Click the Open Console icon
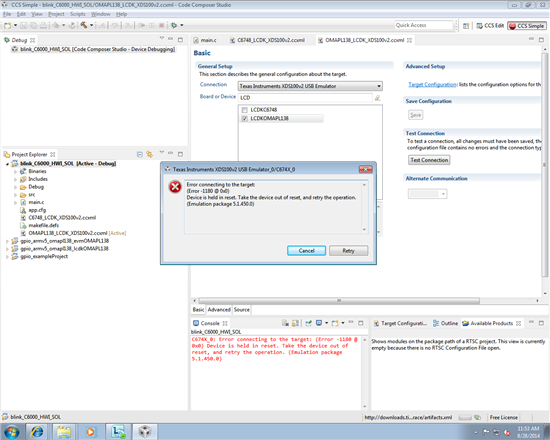This screenshot has height=440, width=550. (x=335, y=323)
